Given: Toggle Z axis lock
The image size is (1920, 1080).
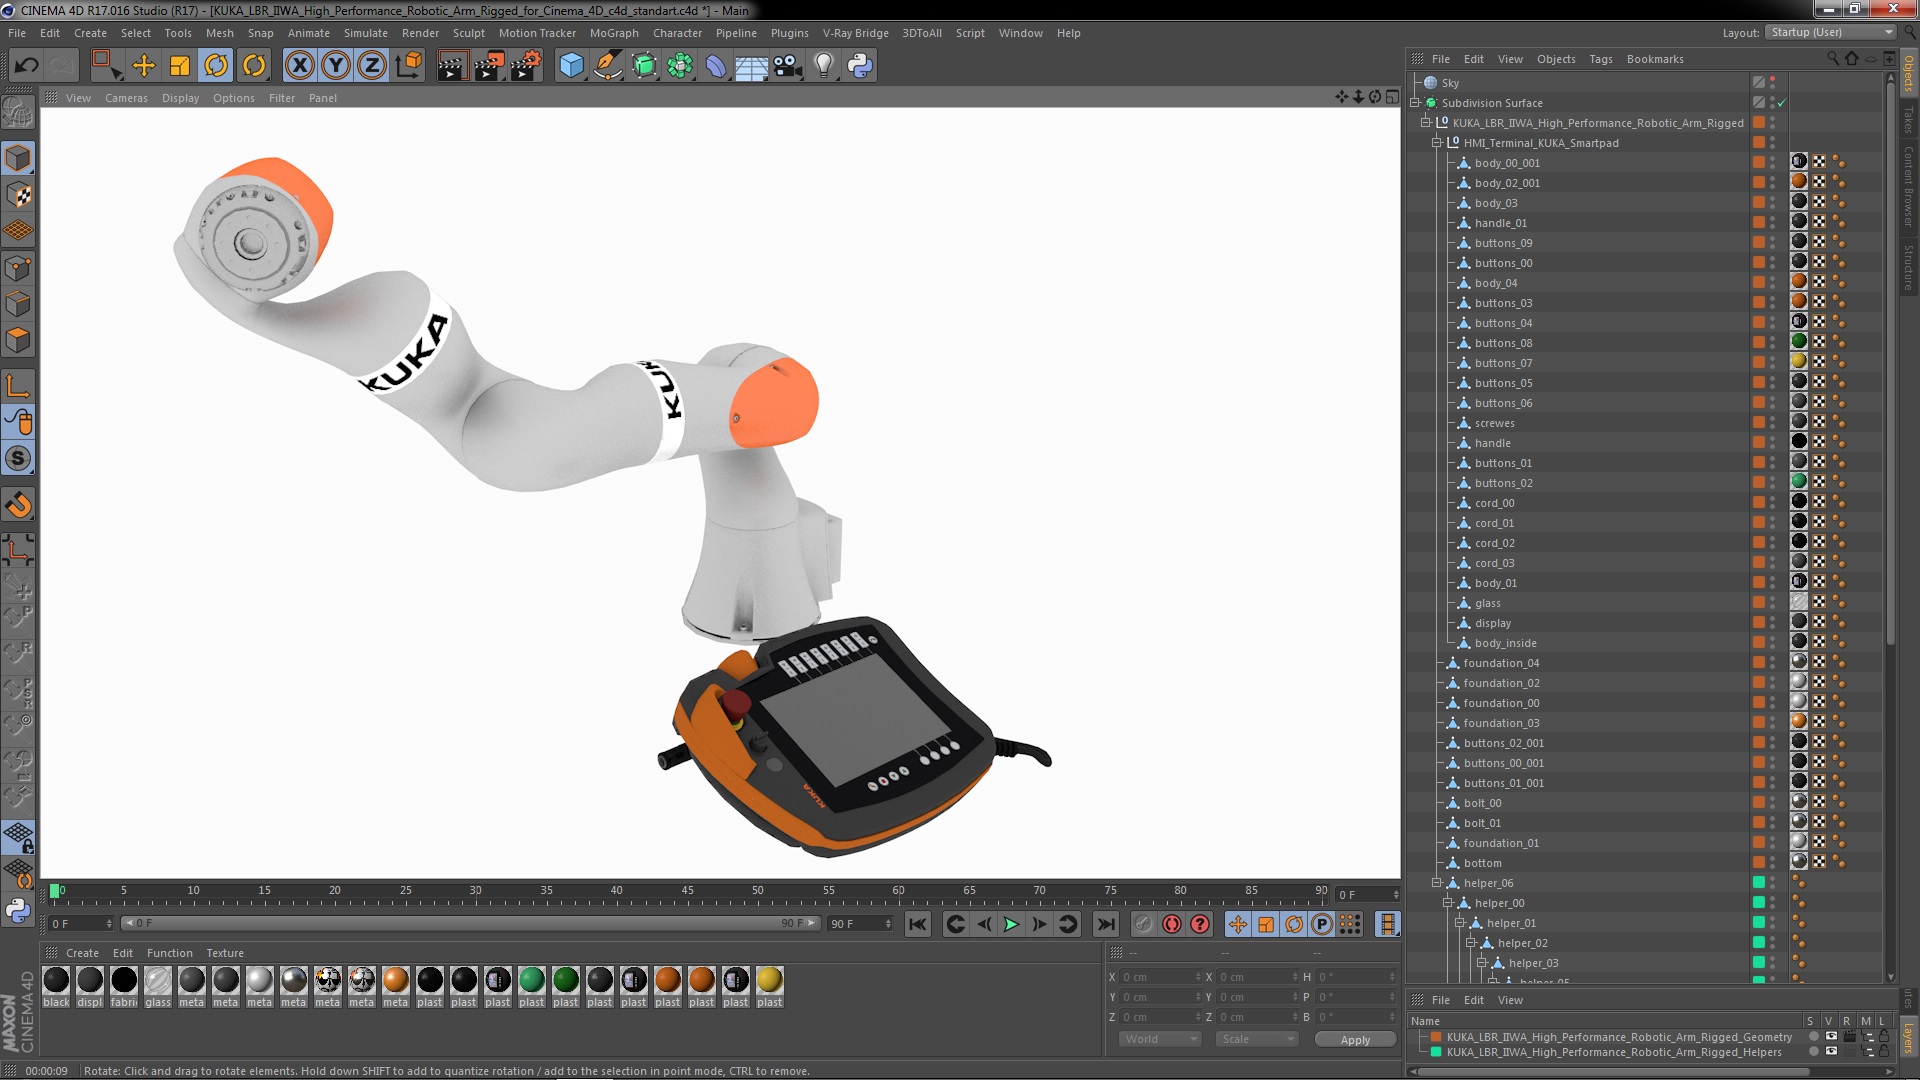Looking at the screenshot, I should (372, 66).
